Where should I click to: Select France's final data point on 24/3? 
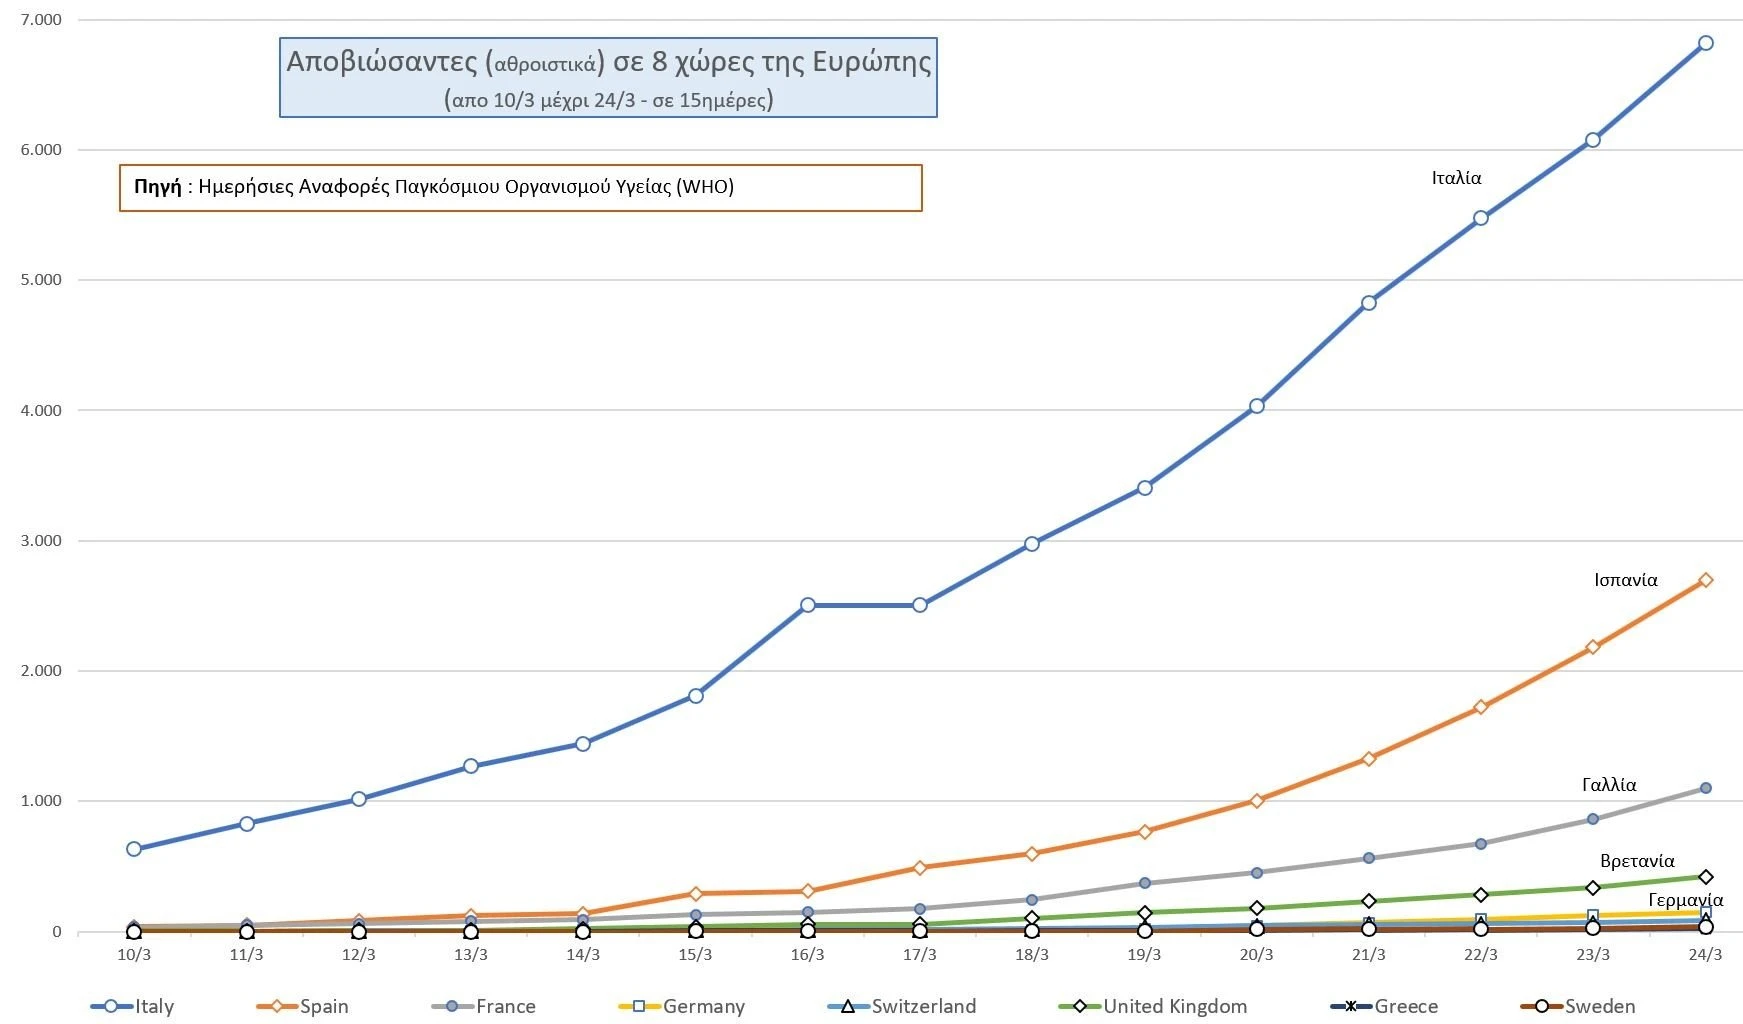pos(1705,788)
